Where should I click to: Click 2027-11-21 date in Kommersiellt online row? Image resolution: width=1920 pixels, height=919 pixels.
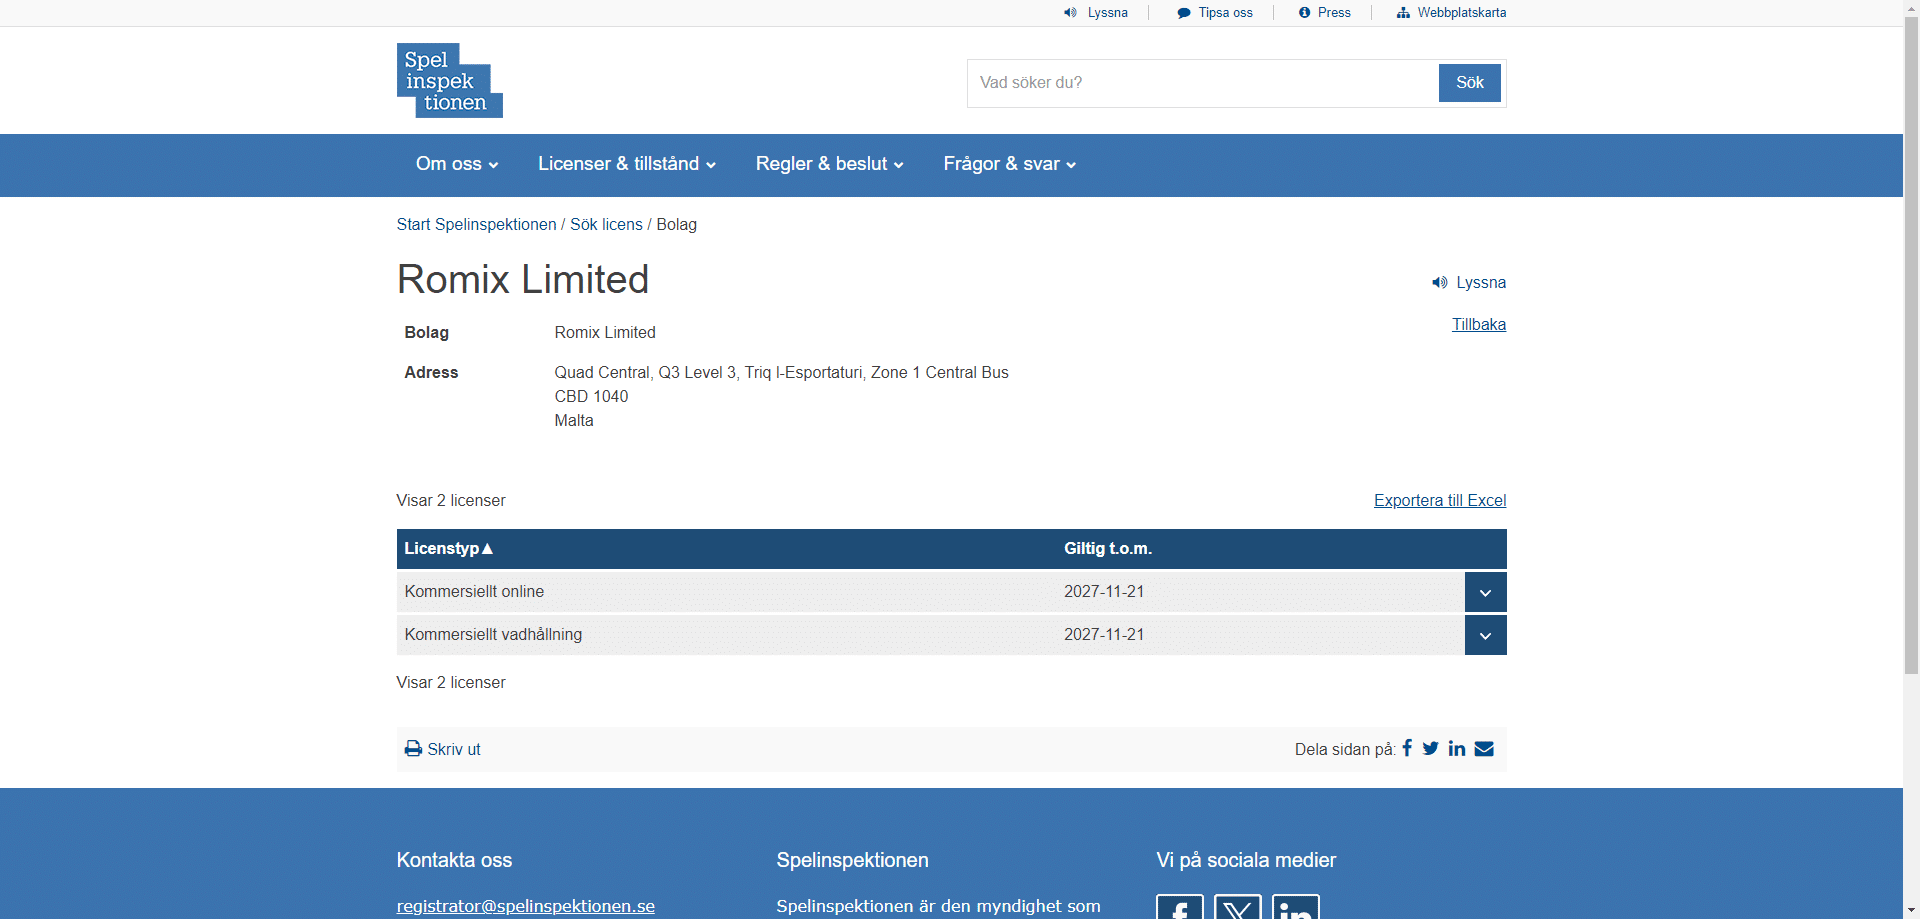click(1104, 592)
